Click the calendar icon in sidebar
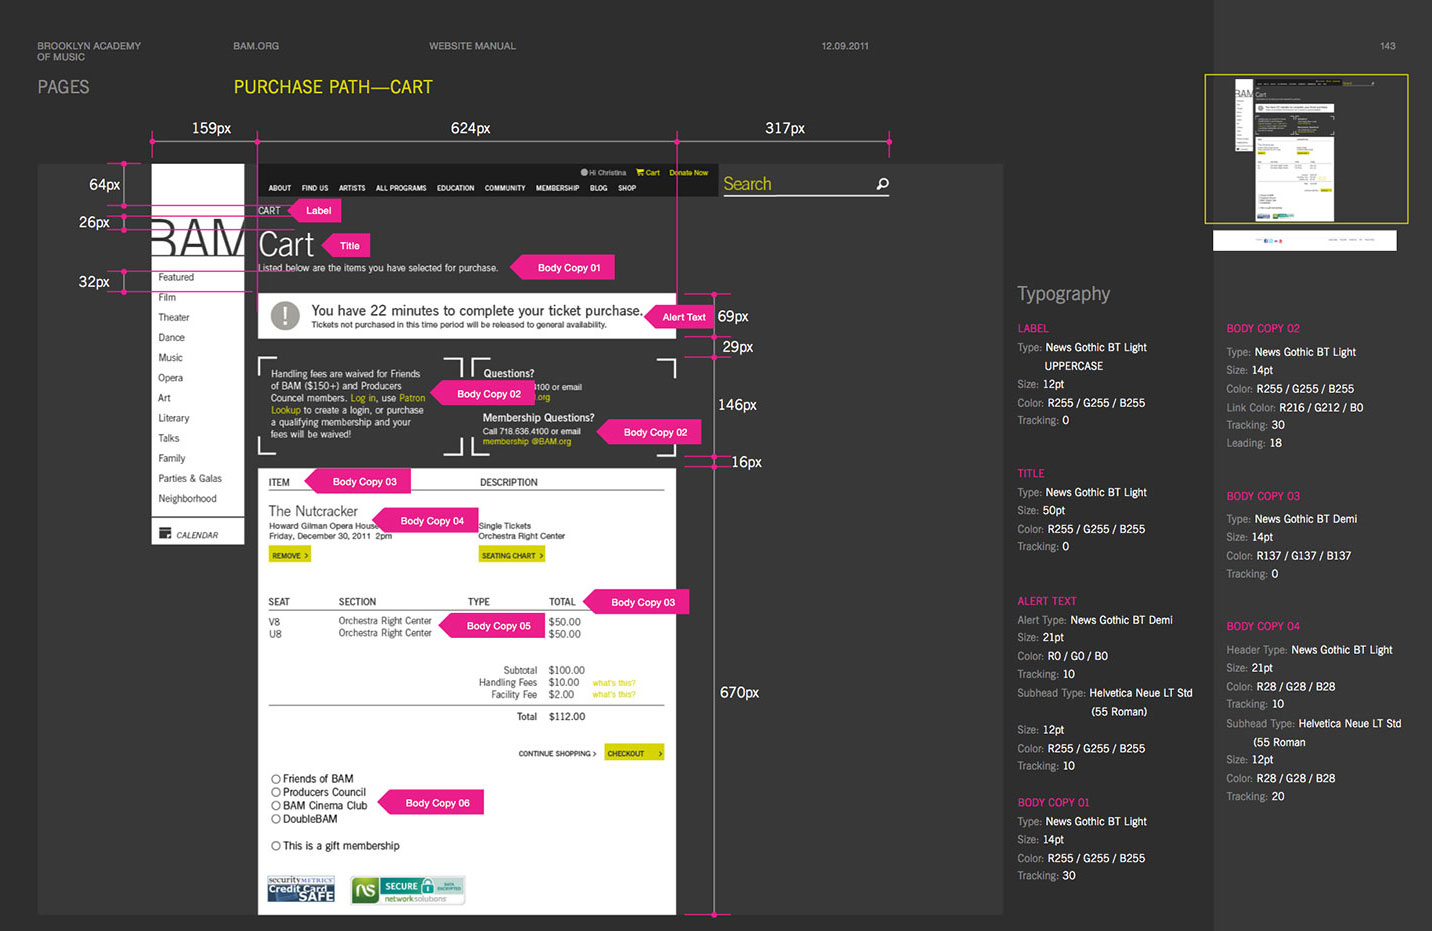1432x931 pixels. coord(165,534)
